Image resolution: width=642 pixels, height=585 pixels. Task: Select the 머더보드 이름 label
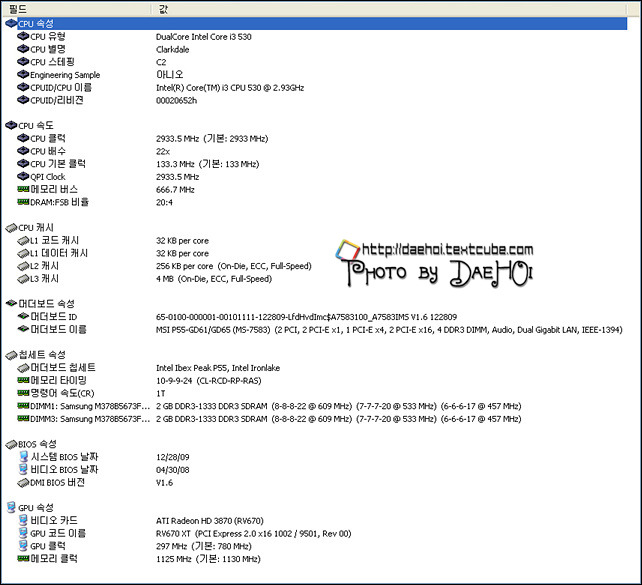point(59,329)
